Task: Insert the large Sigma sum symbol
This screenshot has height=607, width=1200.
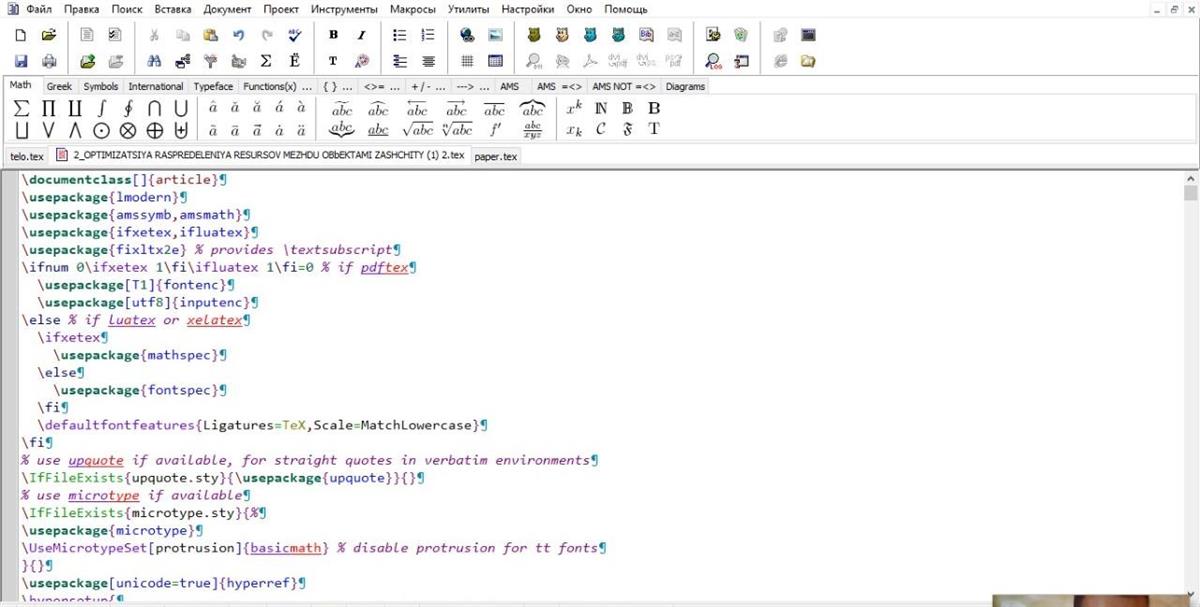Action: click(21, 108)
